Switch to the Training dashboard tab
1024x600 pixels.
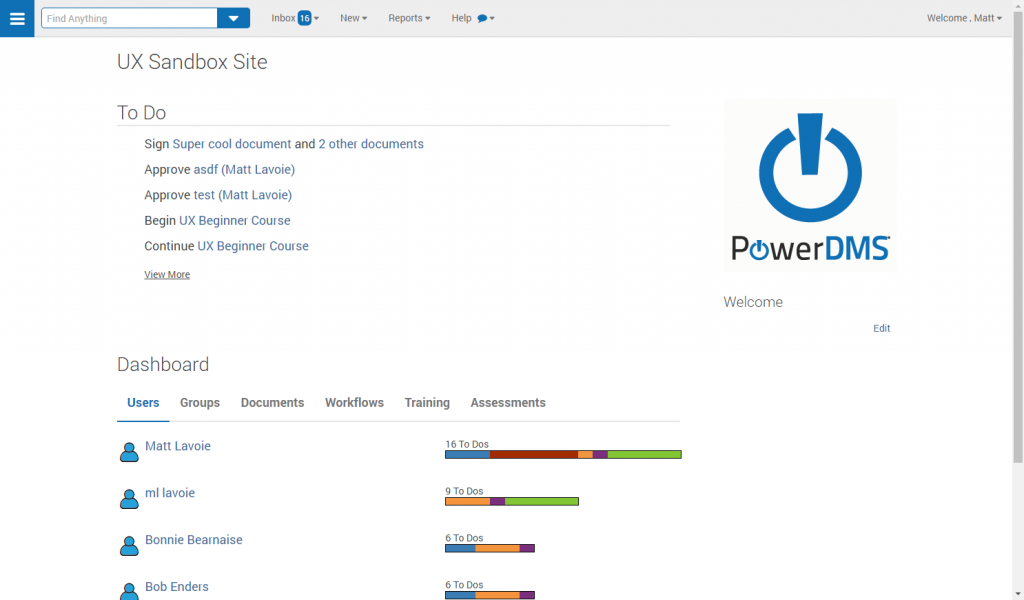pos(427,403)
